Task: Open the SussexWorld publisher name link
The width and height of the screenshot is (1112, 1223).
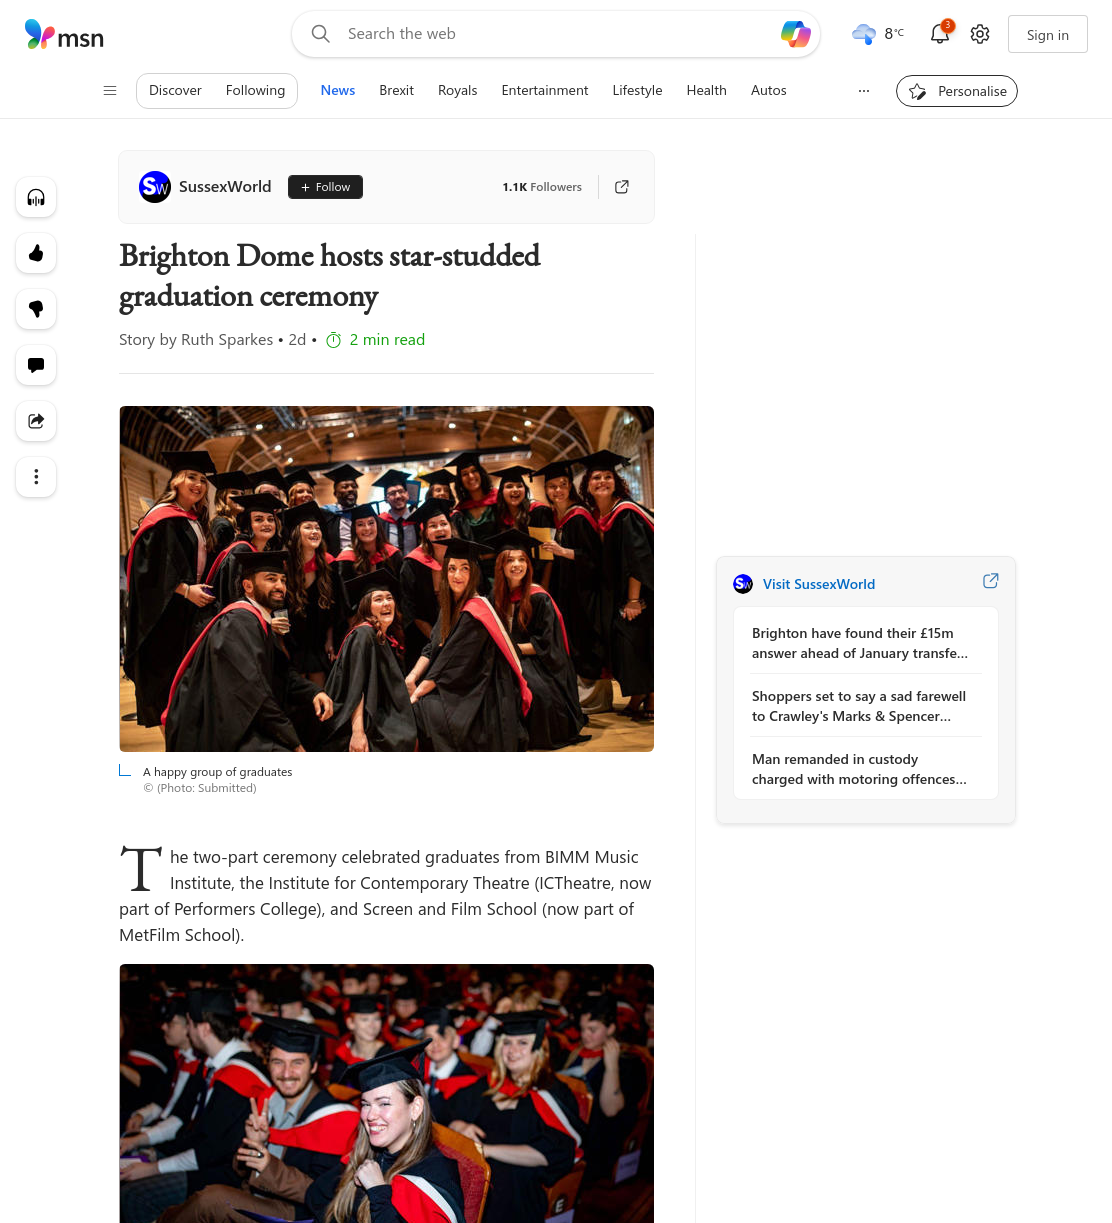Action: [225, 187]
